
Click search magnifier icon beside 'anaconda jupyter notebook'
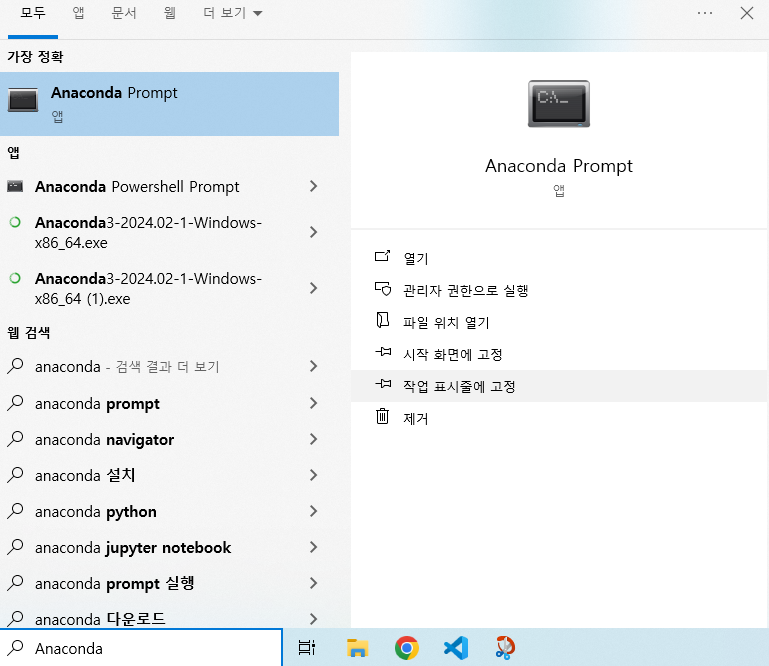[x=15, y=546]
